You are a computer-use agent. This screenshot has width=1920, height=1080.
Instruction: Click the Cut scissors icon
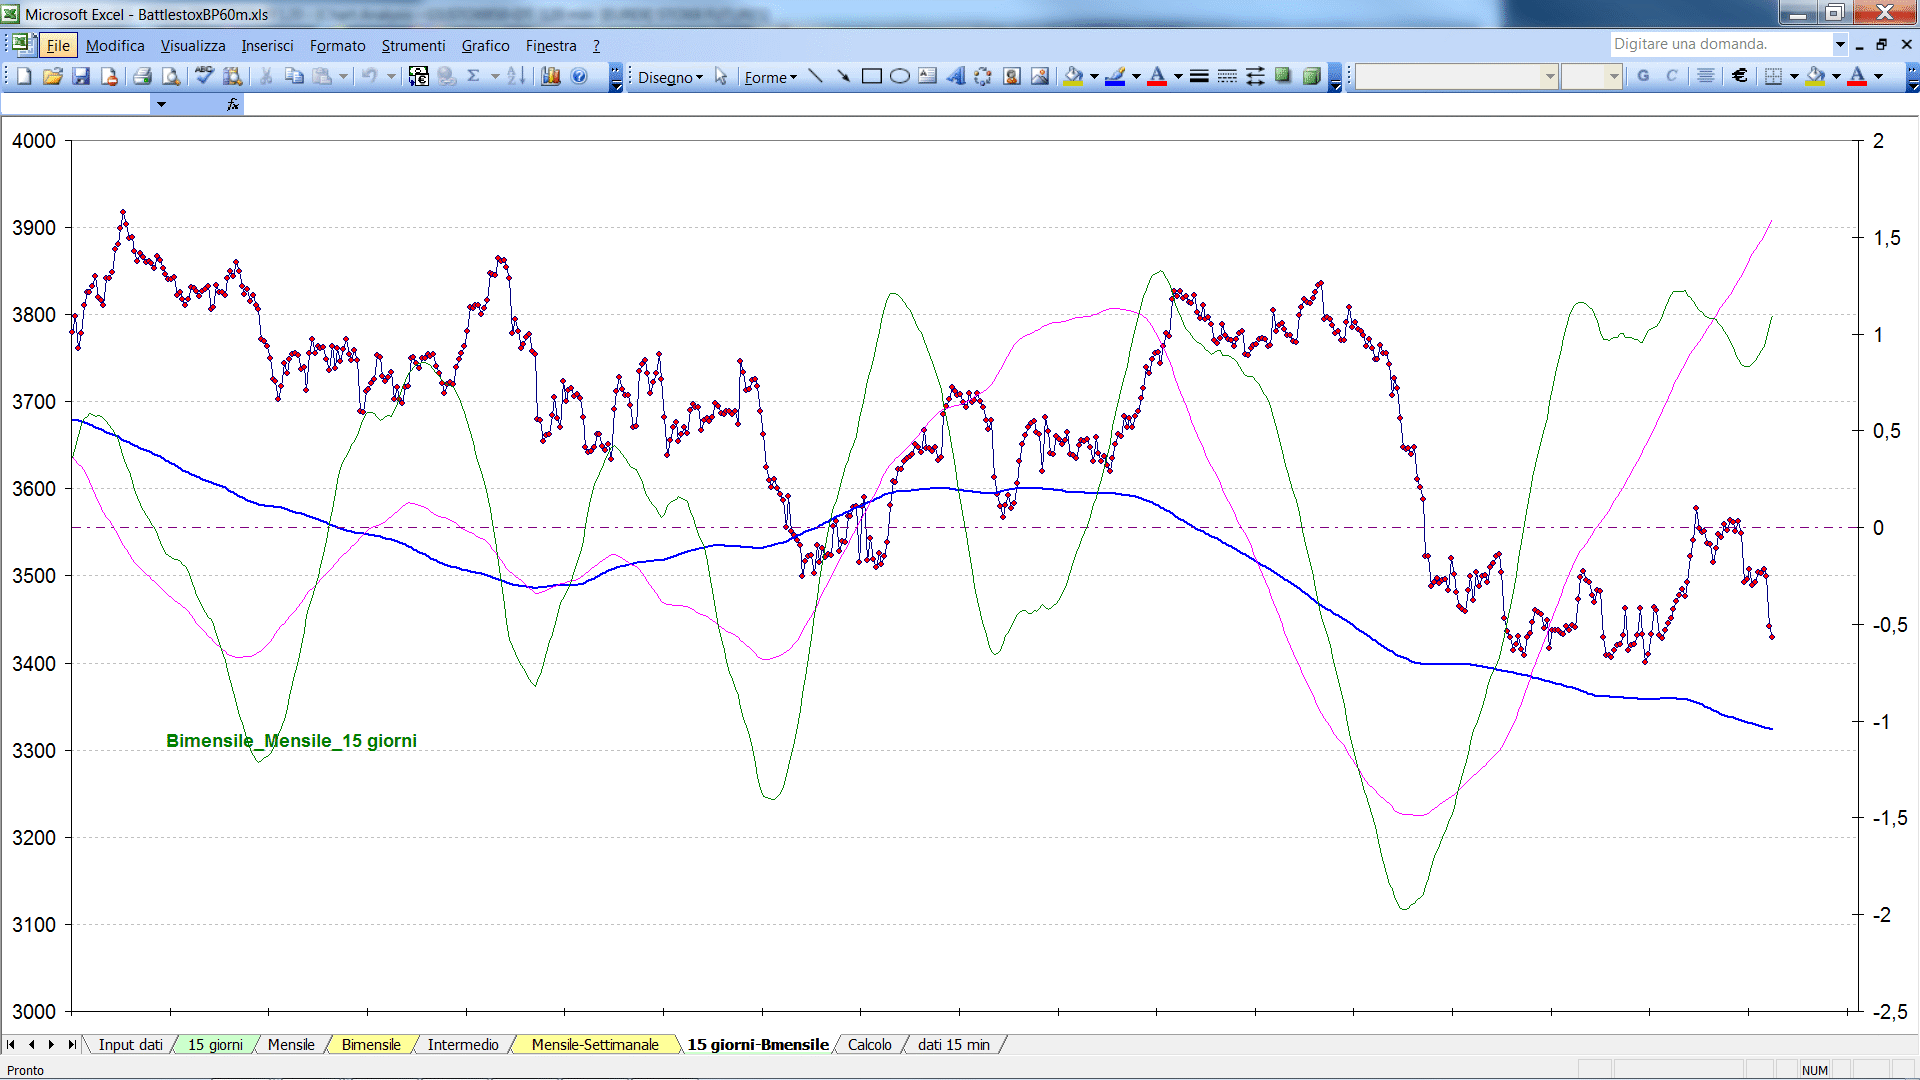(266, 76)
